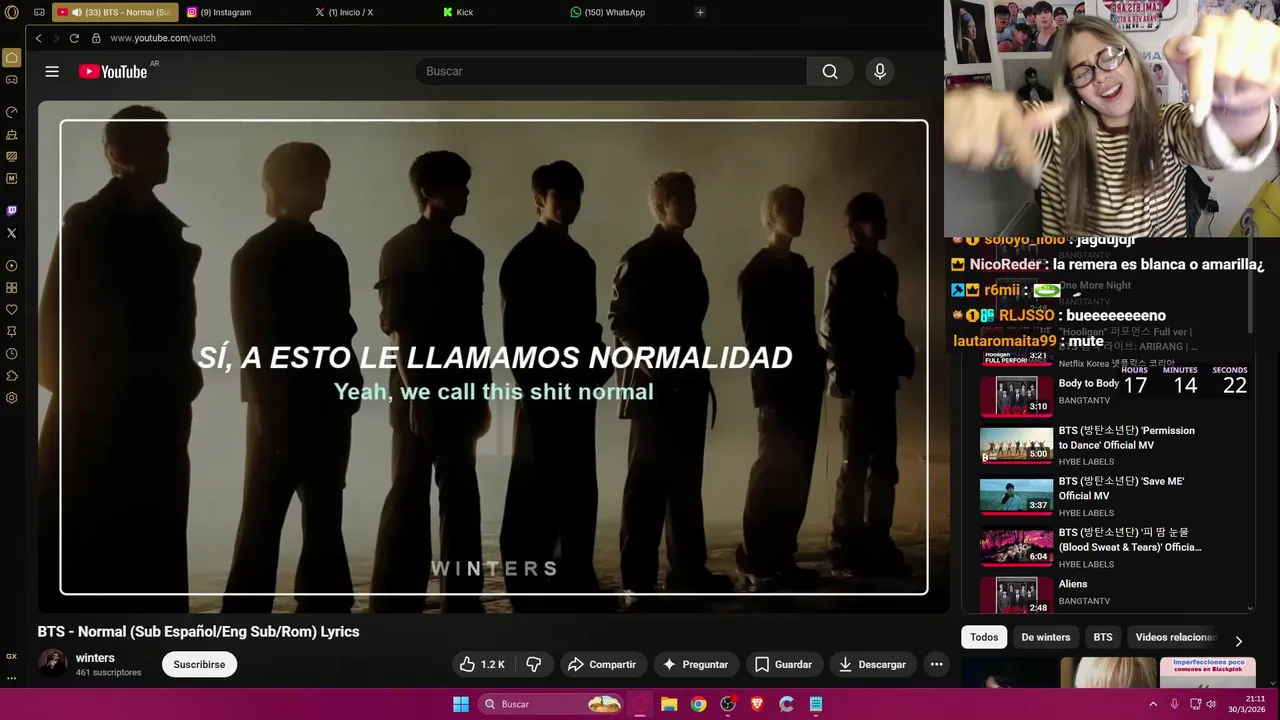Image resolution: width=1280 pixels, height=720 pixels.
Task: Open the winters channel name link
Action: tap(95, 658)
